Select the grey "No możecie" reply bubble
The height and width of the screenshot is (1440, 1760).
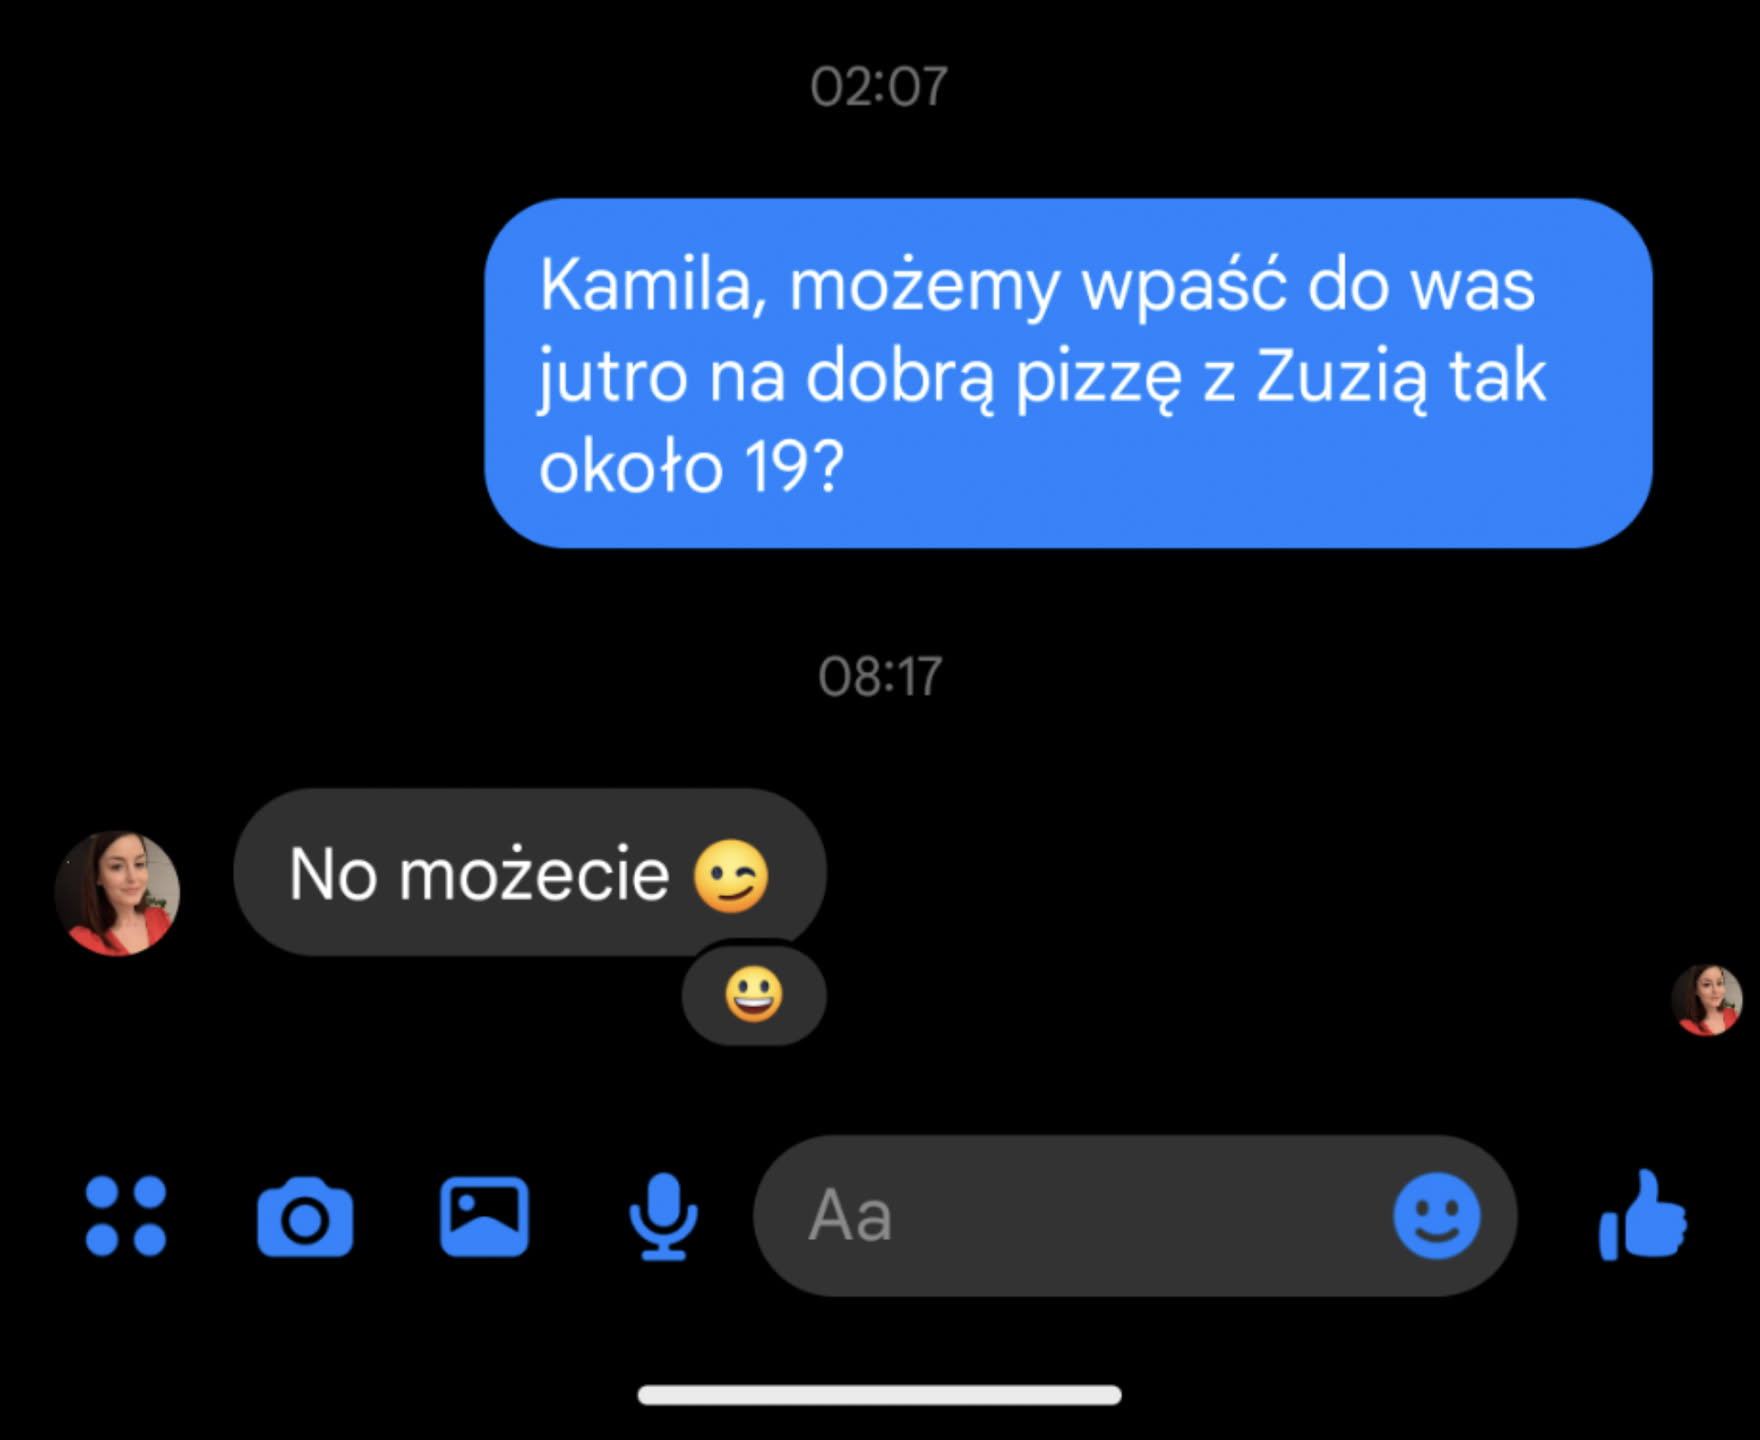coord(530,872)
